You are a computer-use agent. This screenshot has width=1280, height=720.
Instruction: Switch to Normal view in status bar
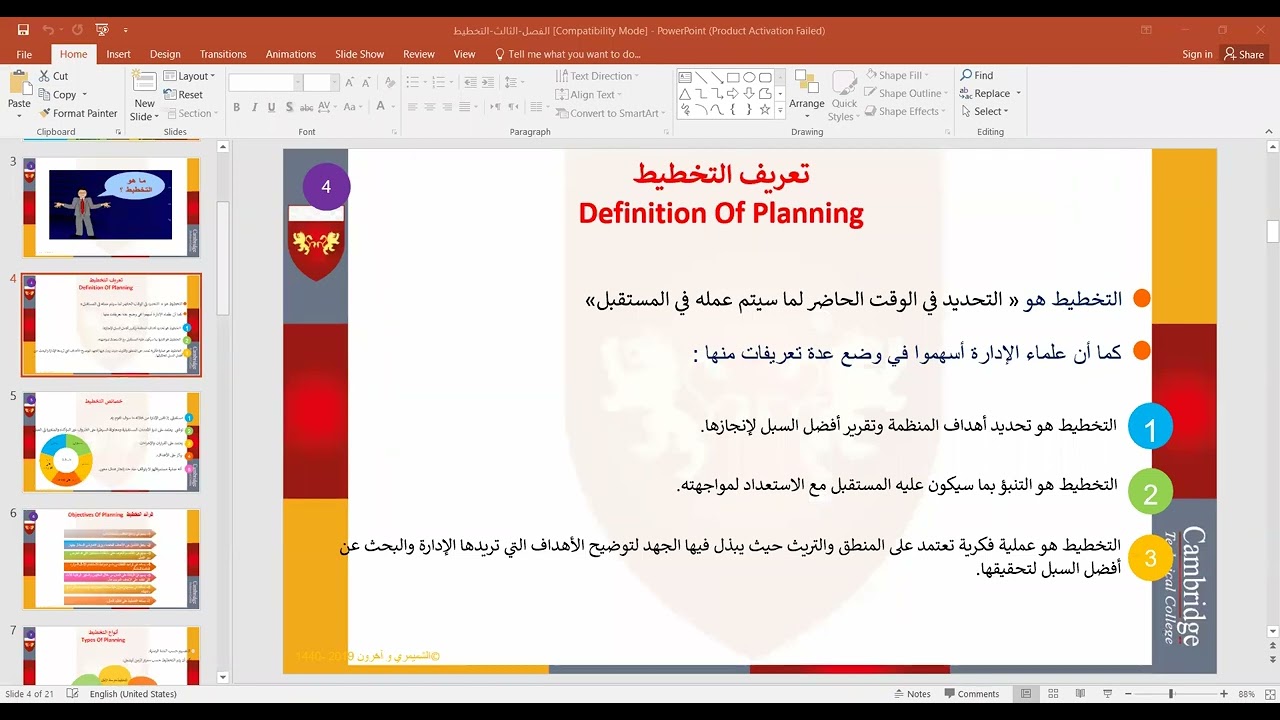pos(1026,694)
